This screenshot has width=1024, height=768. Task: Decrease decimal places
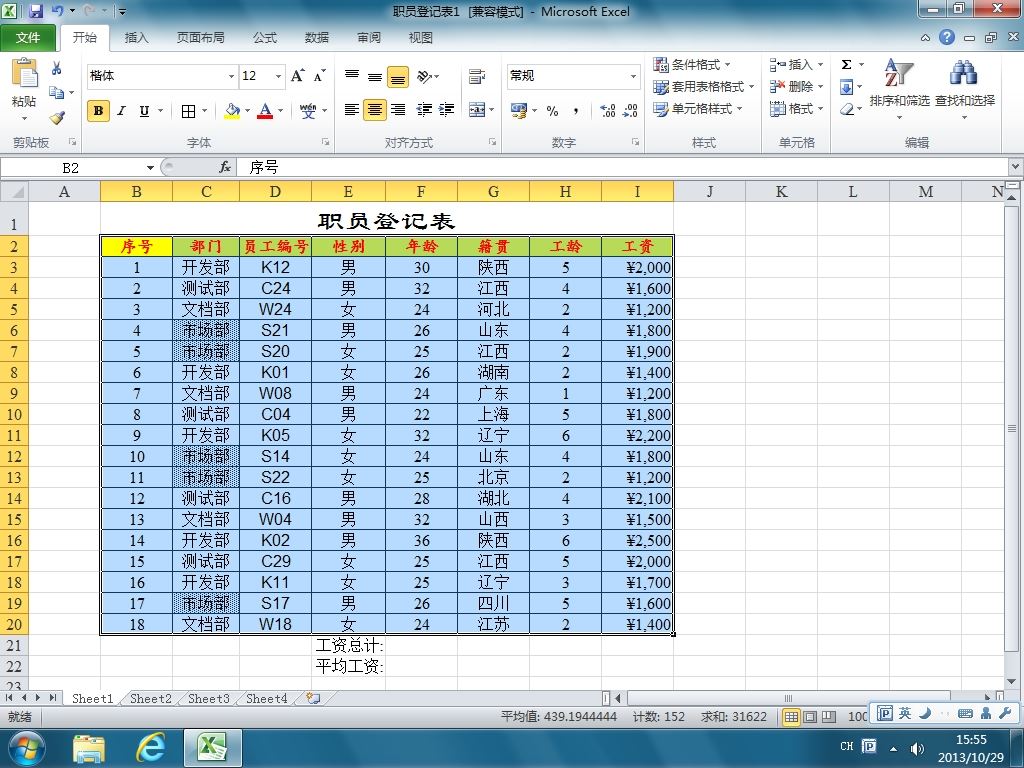tap(630, 111)
